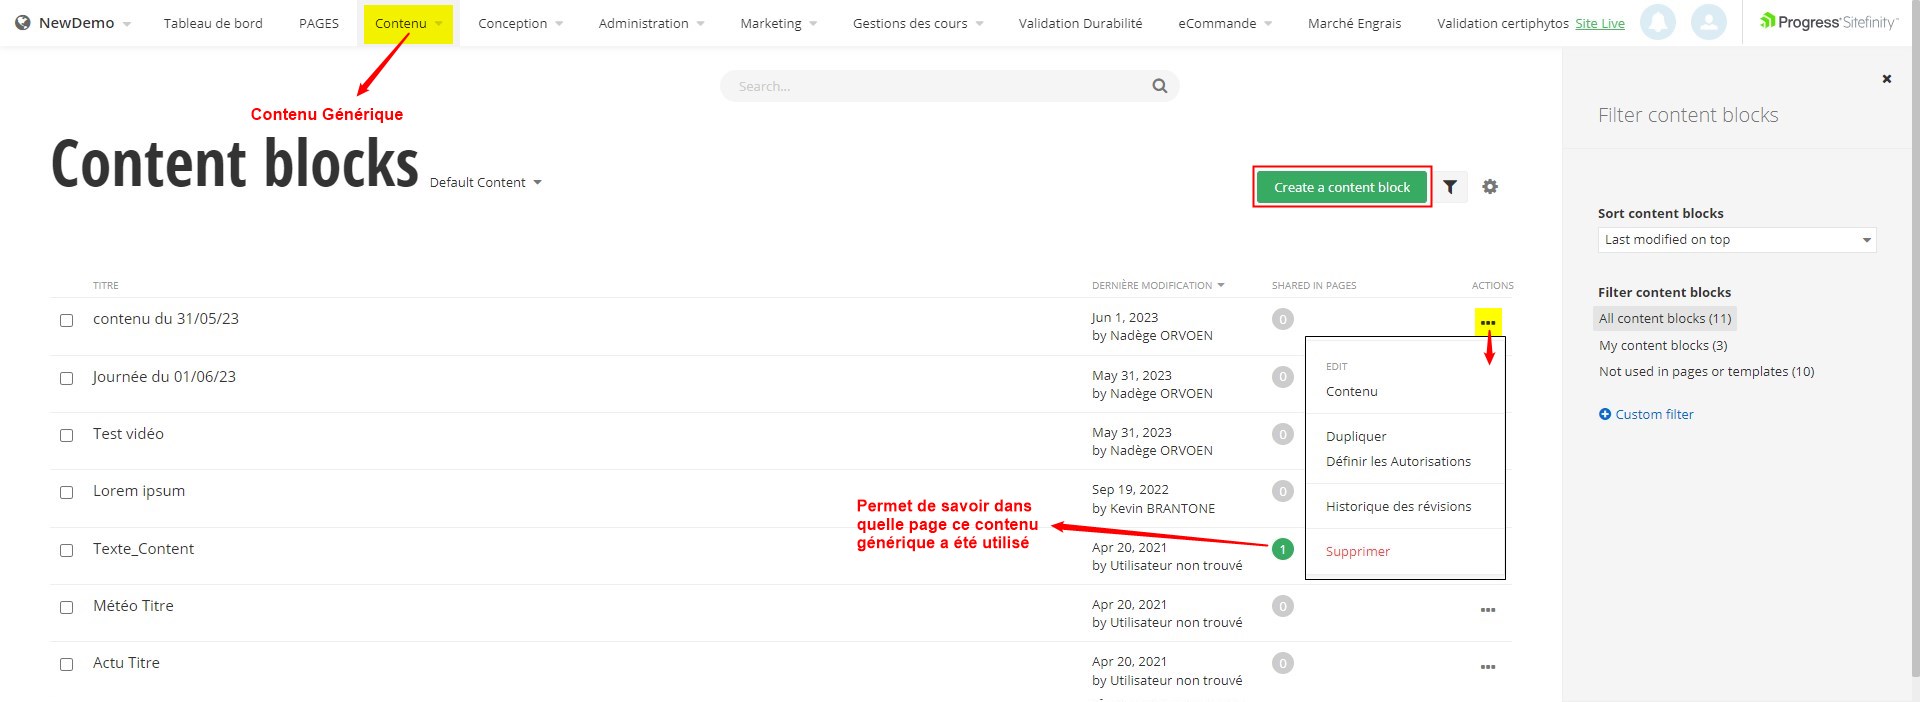
Task: Expand the Default Content language dropdown
Action: click(x=485, y=183)
